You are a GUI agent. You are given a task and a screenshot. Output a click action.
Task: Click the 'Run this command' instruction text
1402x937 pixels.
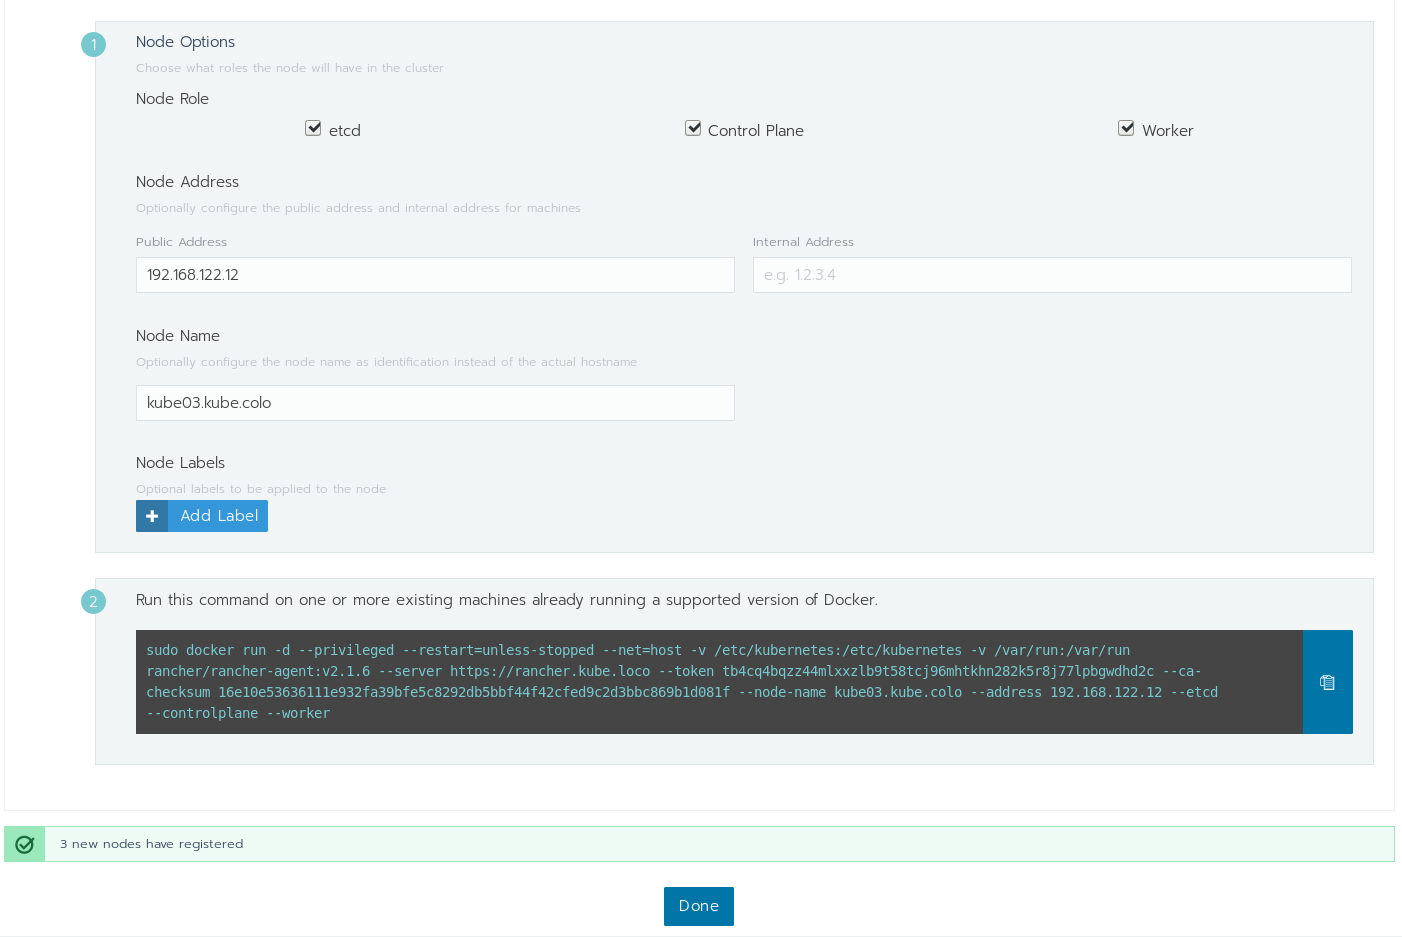[507, 600]
